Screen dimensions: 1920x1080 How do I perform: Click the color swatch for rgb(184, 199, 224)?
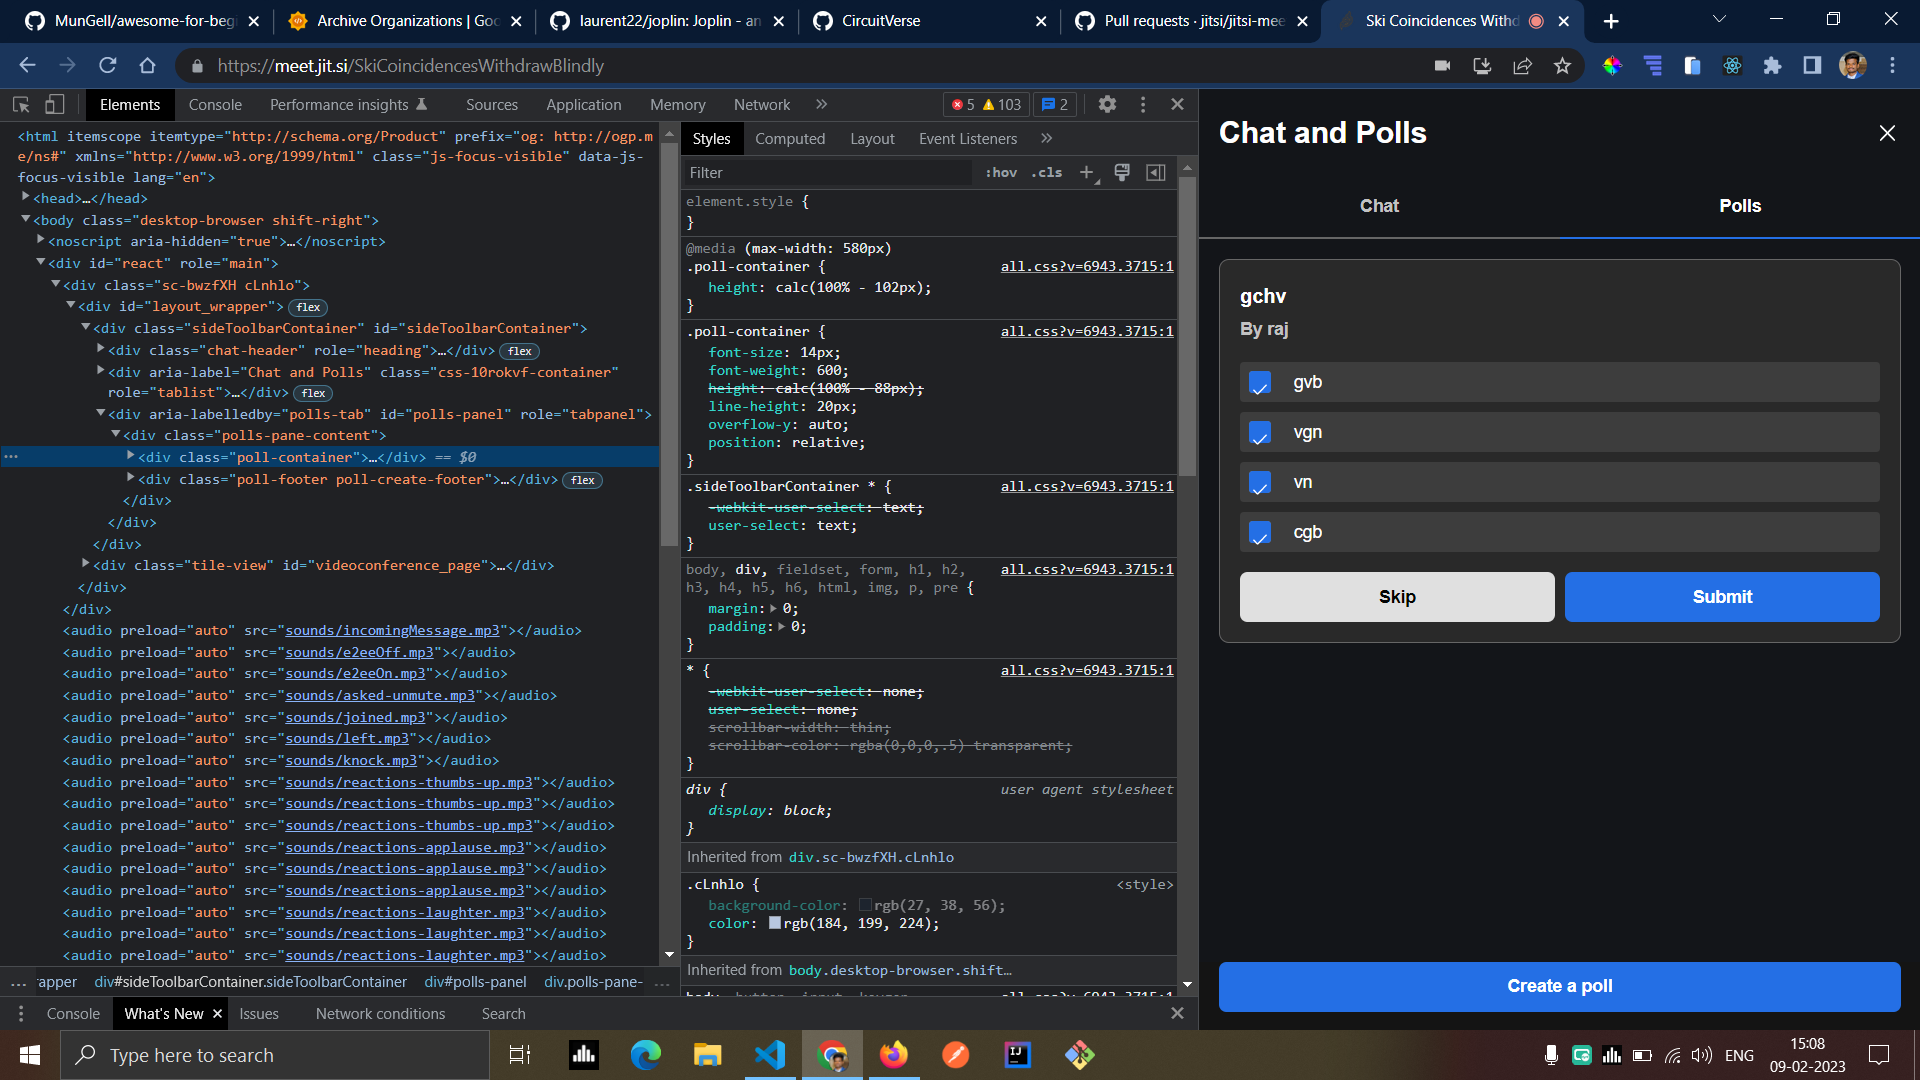tap(775, 923)
